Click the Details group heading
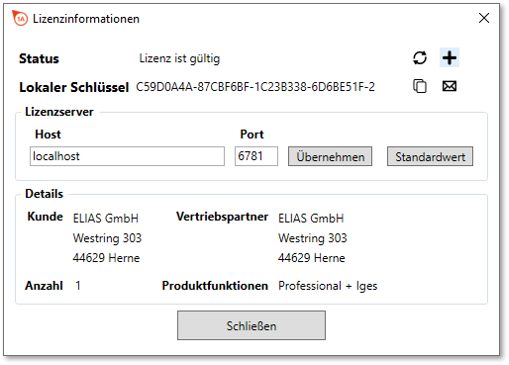Screen dimensions: 509x365 pos(44,194)
